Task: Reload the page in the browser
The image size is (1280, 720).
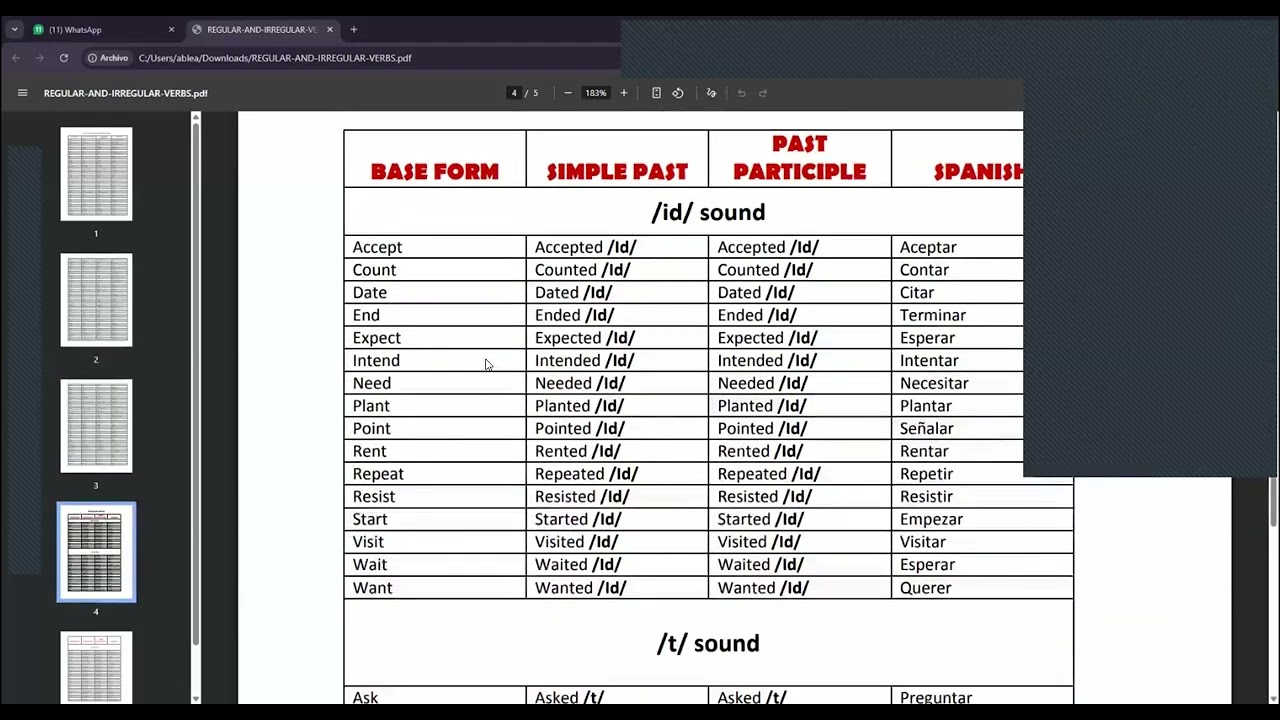Action: (x=64, y=58)
